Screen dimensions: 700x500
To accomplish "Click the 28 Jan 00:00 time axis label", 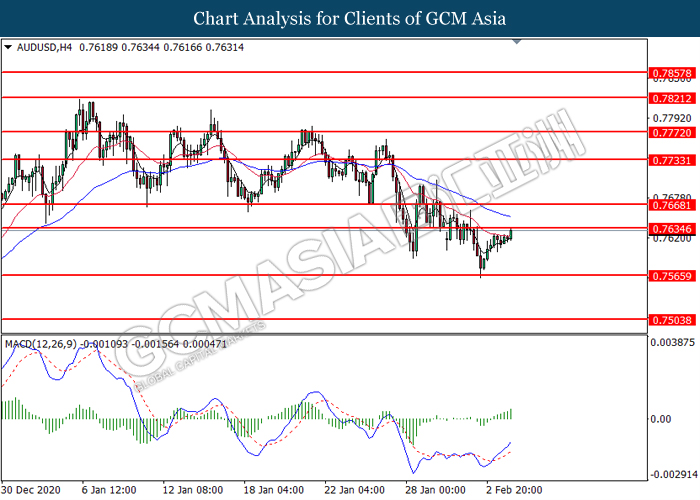I will click(435, 490).
